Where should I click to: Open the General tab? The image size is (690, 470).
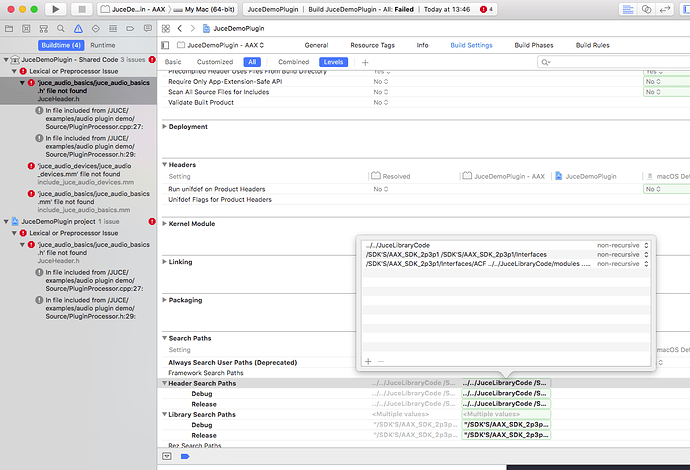(316, 45)
